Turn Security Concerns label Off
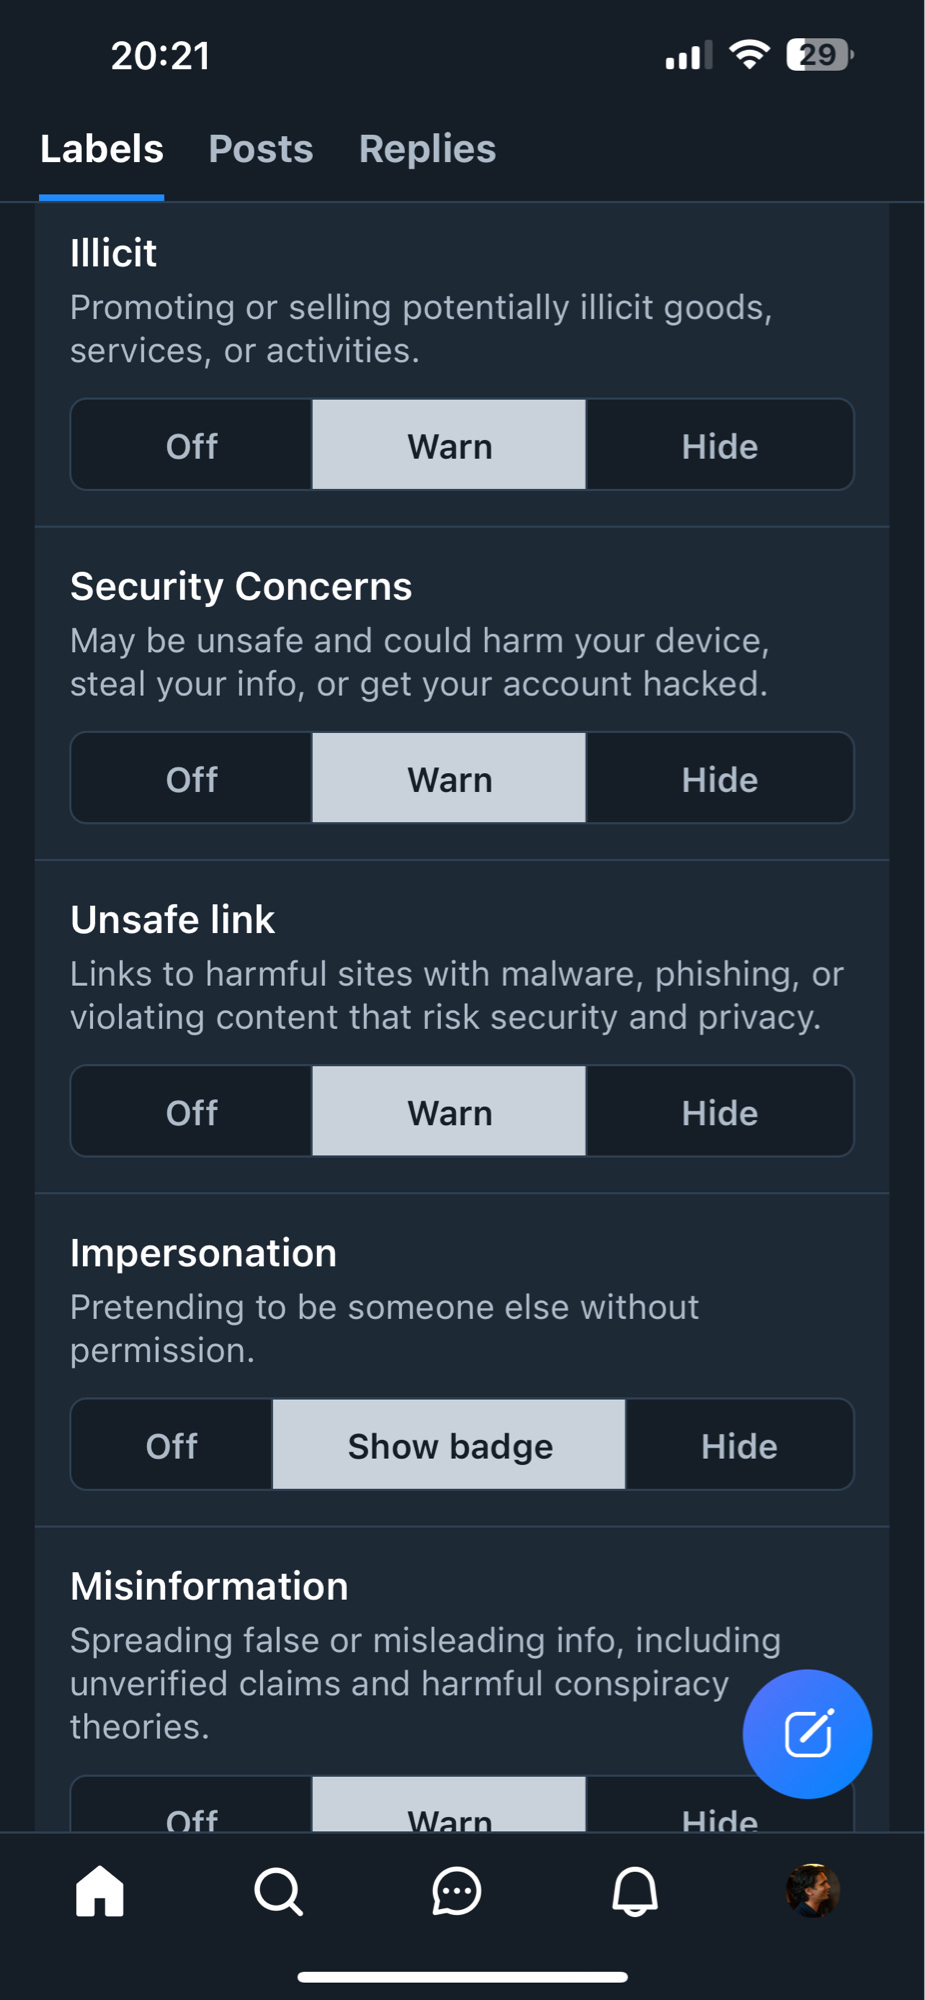925x2000 pixels. pyautogui.click(x=191, y=779)
